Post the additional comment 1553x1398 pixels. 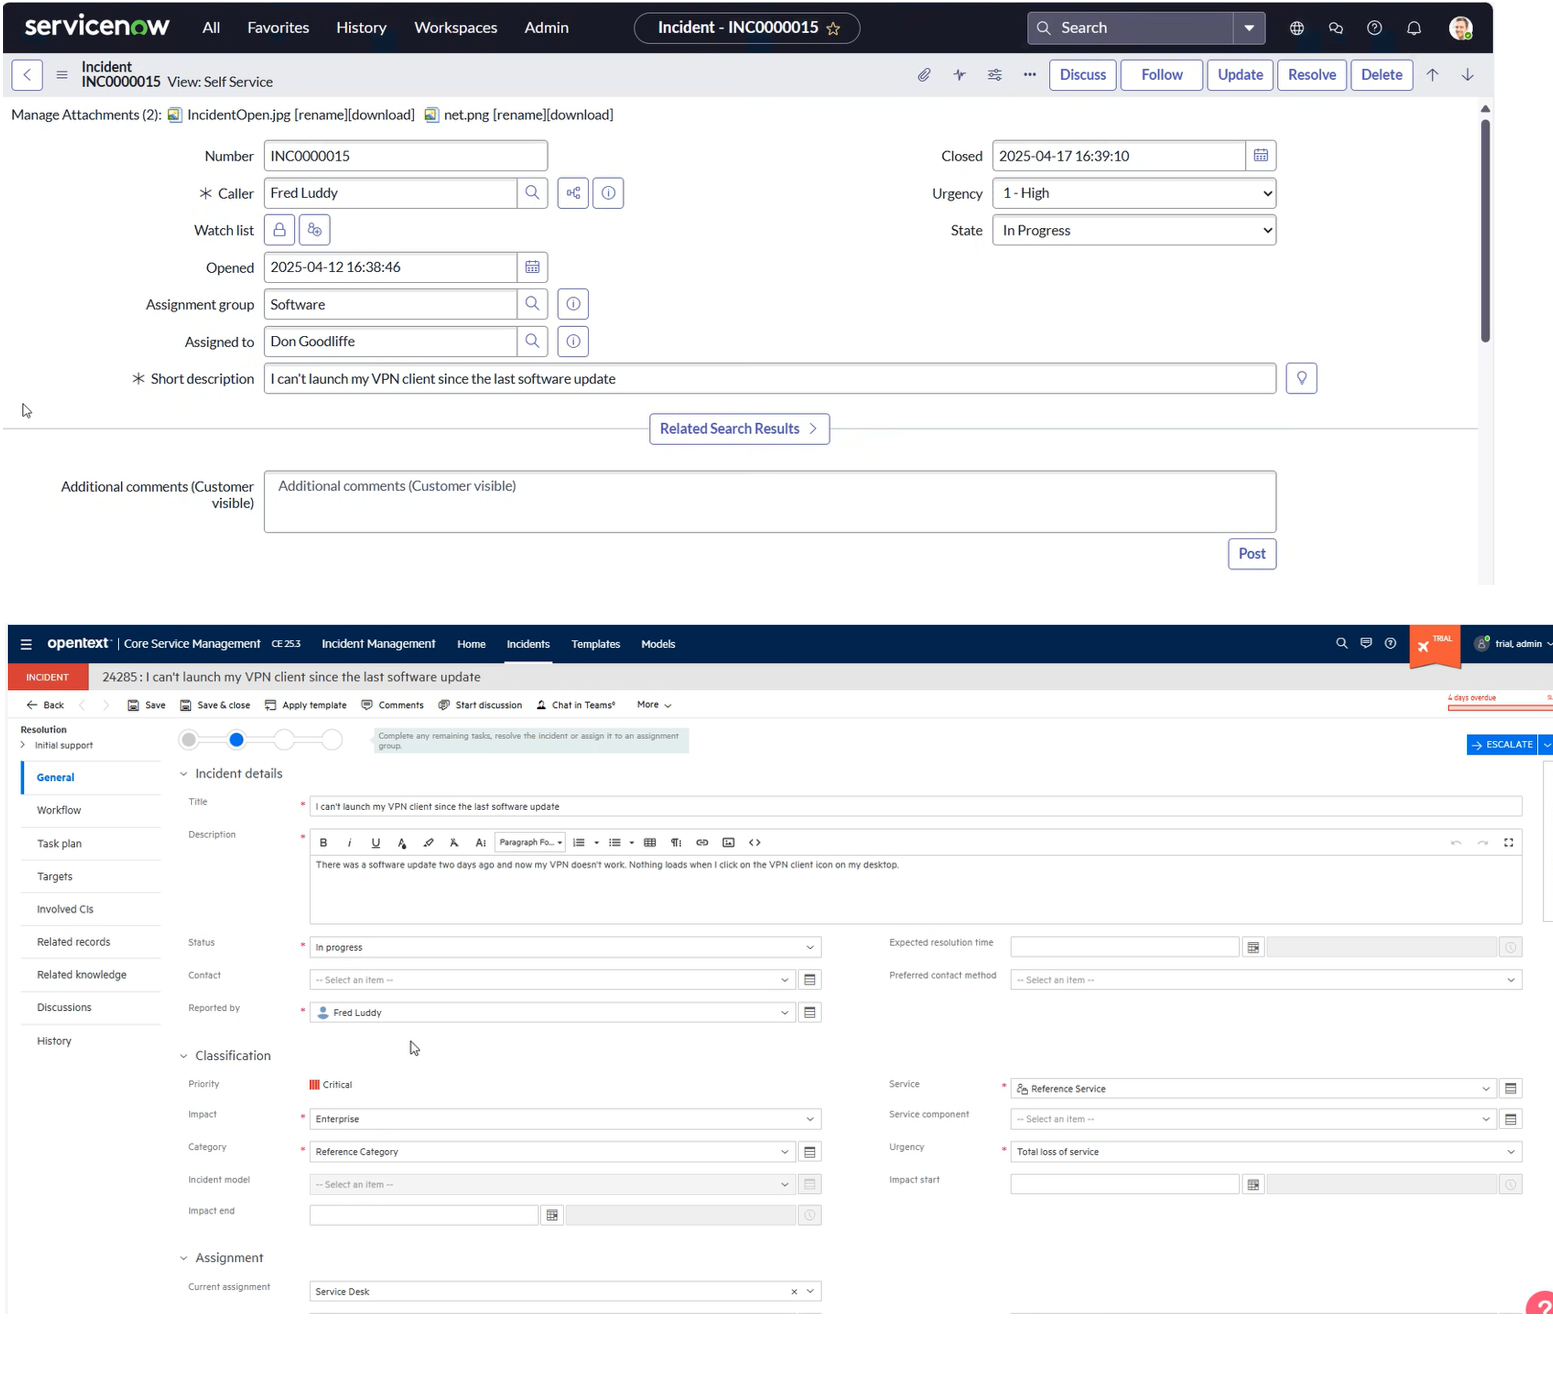pyautogui.click(x=1252, y=554)
